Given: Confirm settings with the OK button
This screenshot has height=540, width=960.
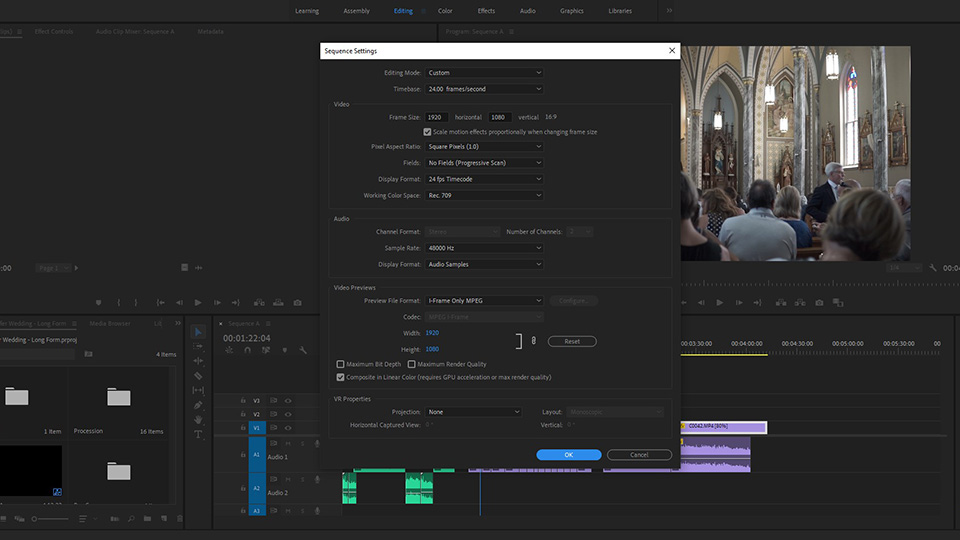Looking at the screenshot, I should [x=568, y=455].
